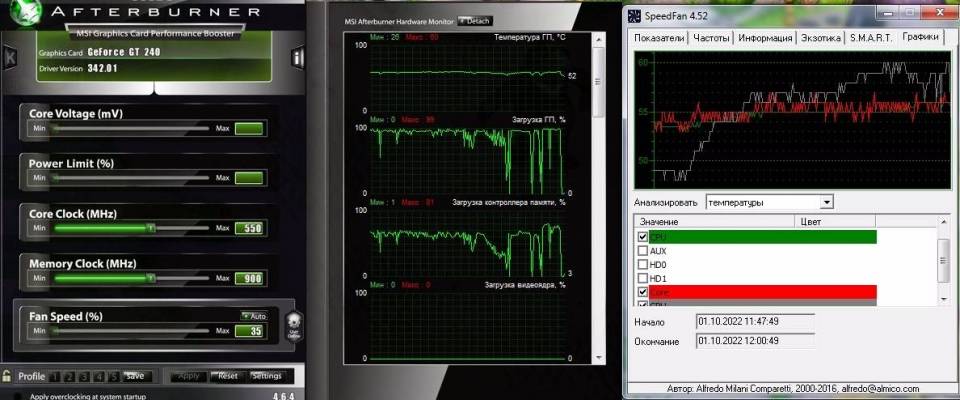Image resolution: width=960 pixels, height=400 pixels.
Task: Click the start time 'Начало' field
Action: (754, 322)
